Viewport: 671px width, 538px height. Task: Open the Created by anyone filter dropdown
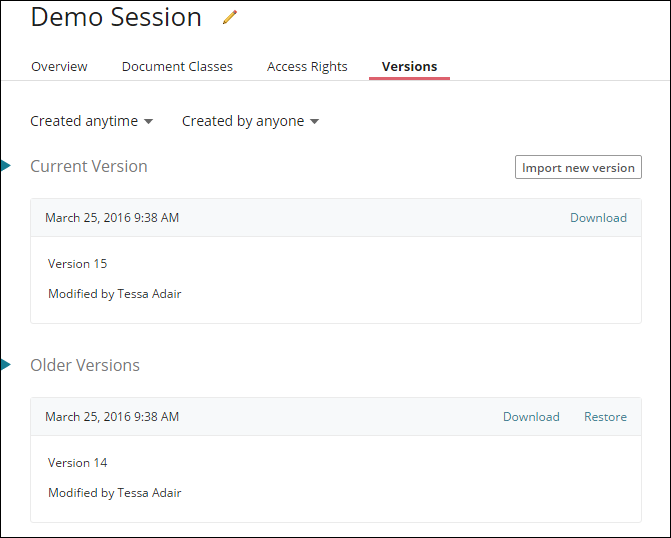click(x=250, y=121)
